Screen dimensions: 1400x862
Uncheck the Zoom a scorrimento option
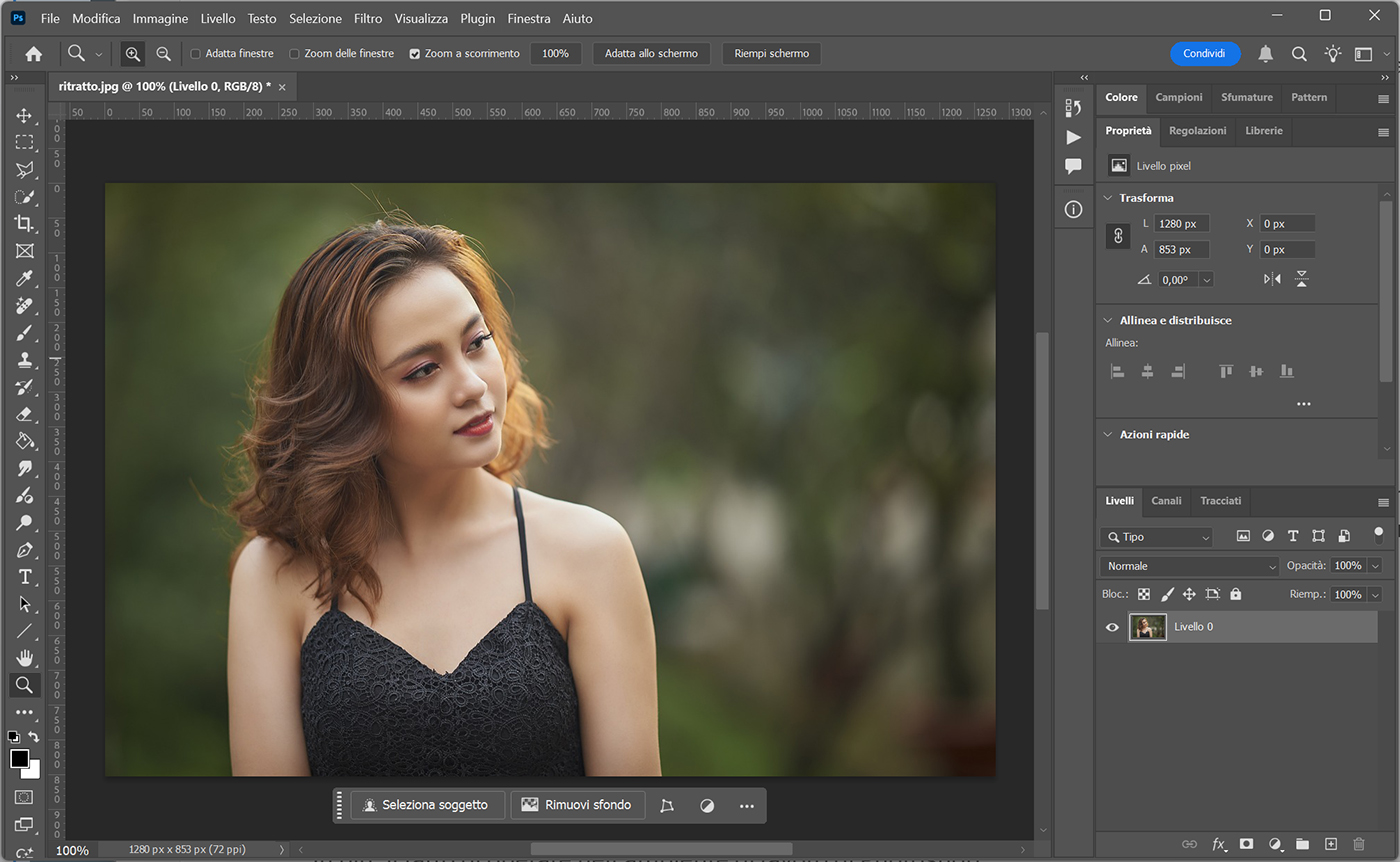click(x=415, y=54)
